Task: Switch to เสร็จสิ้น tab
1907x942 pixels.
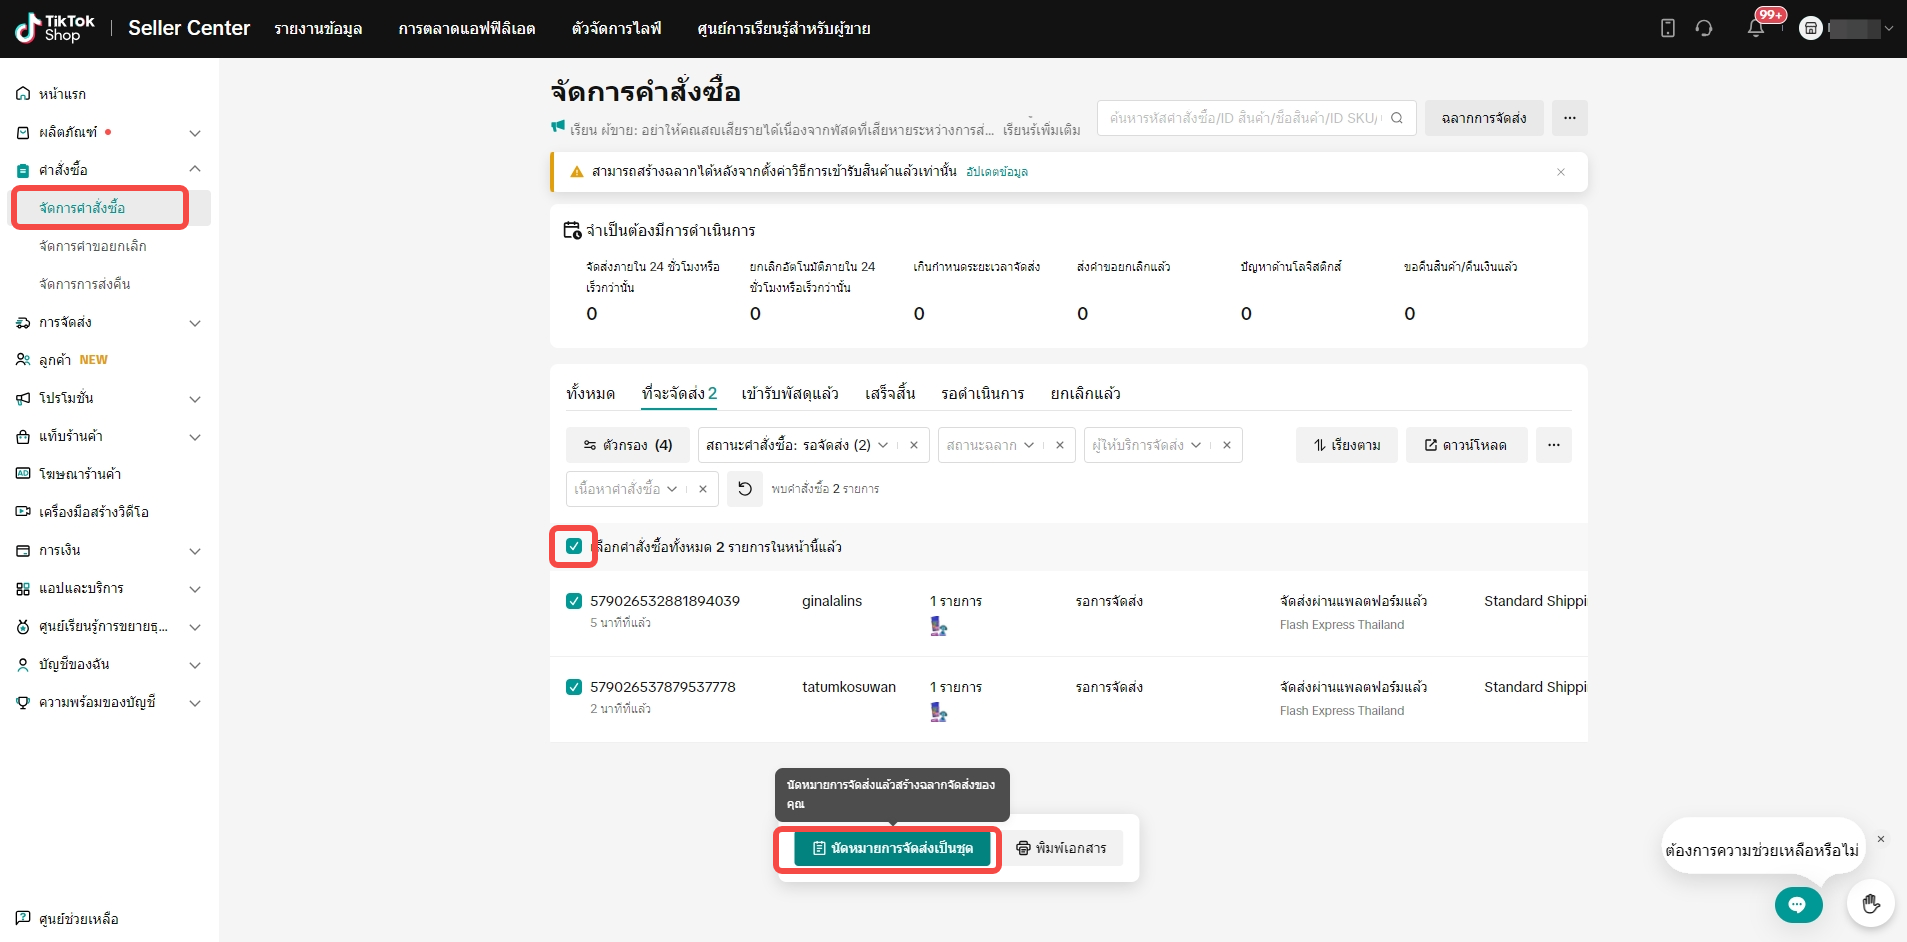Action: tap(890, 394)
